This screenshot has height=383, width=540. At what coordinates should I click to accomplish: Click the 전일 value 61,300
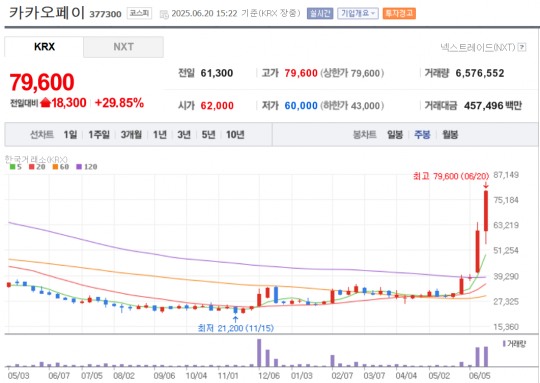217,73
